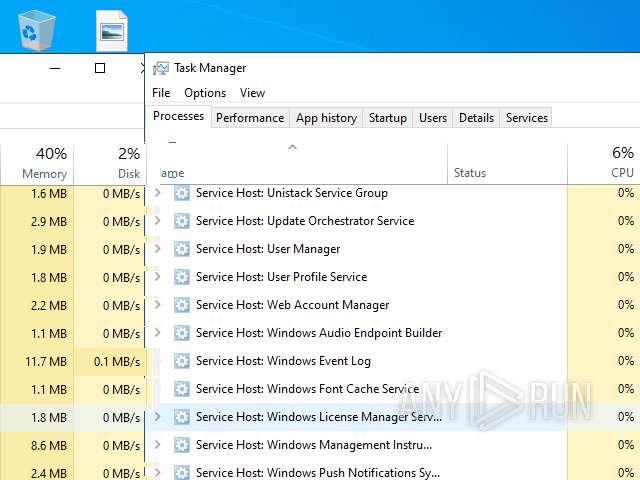Switch to the Users tab
The image size is (640, 480).
click(x=433, y=118)
